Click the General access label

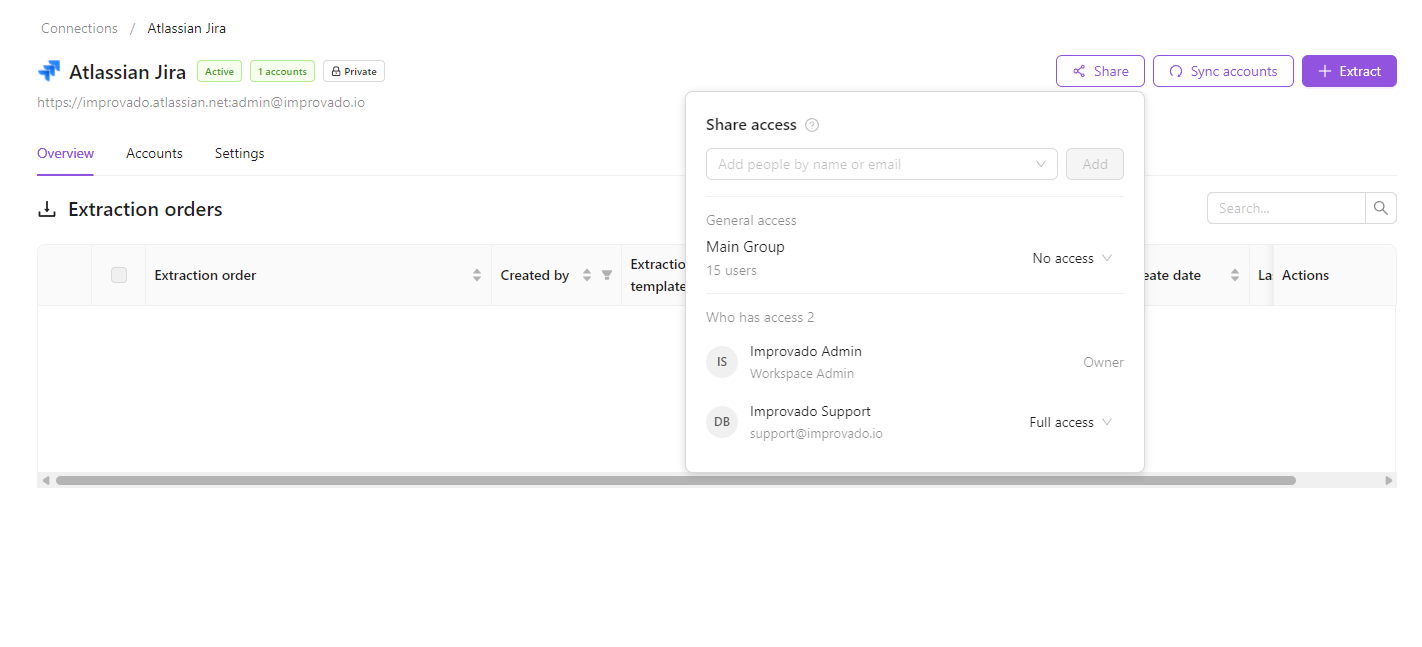pyautogui.click(x=751, y=220)
